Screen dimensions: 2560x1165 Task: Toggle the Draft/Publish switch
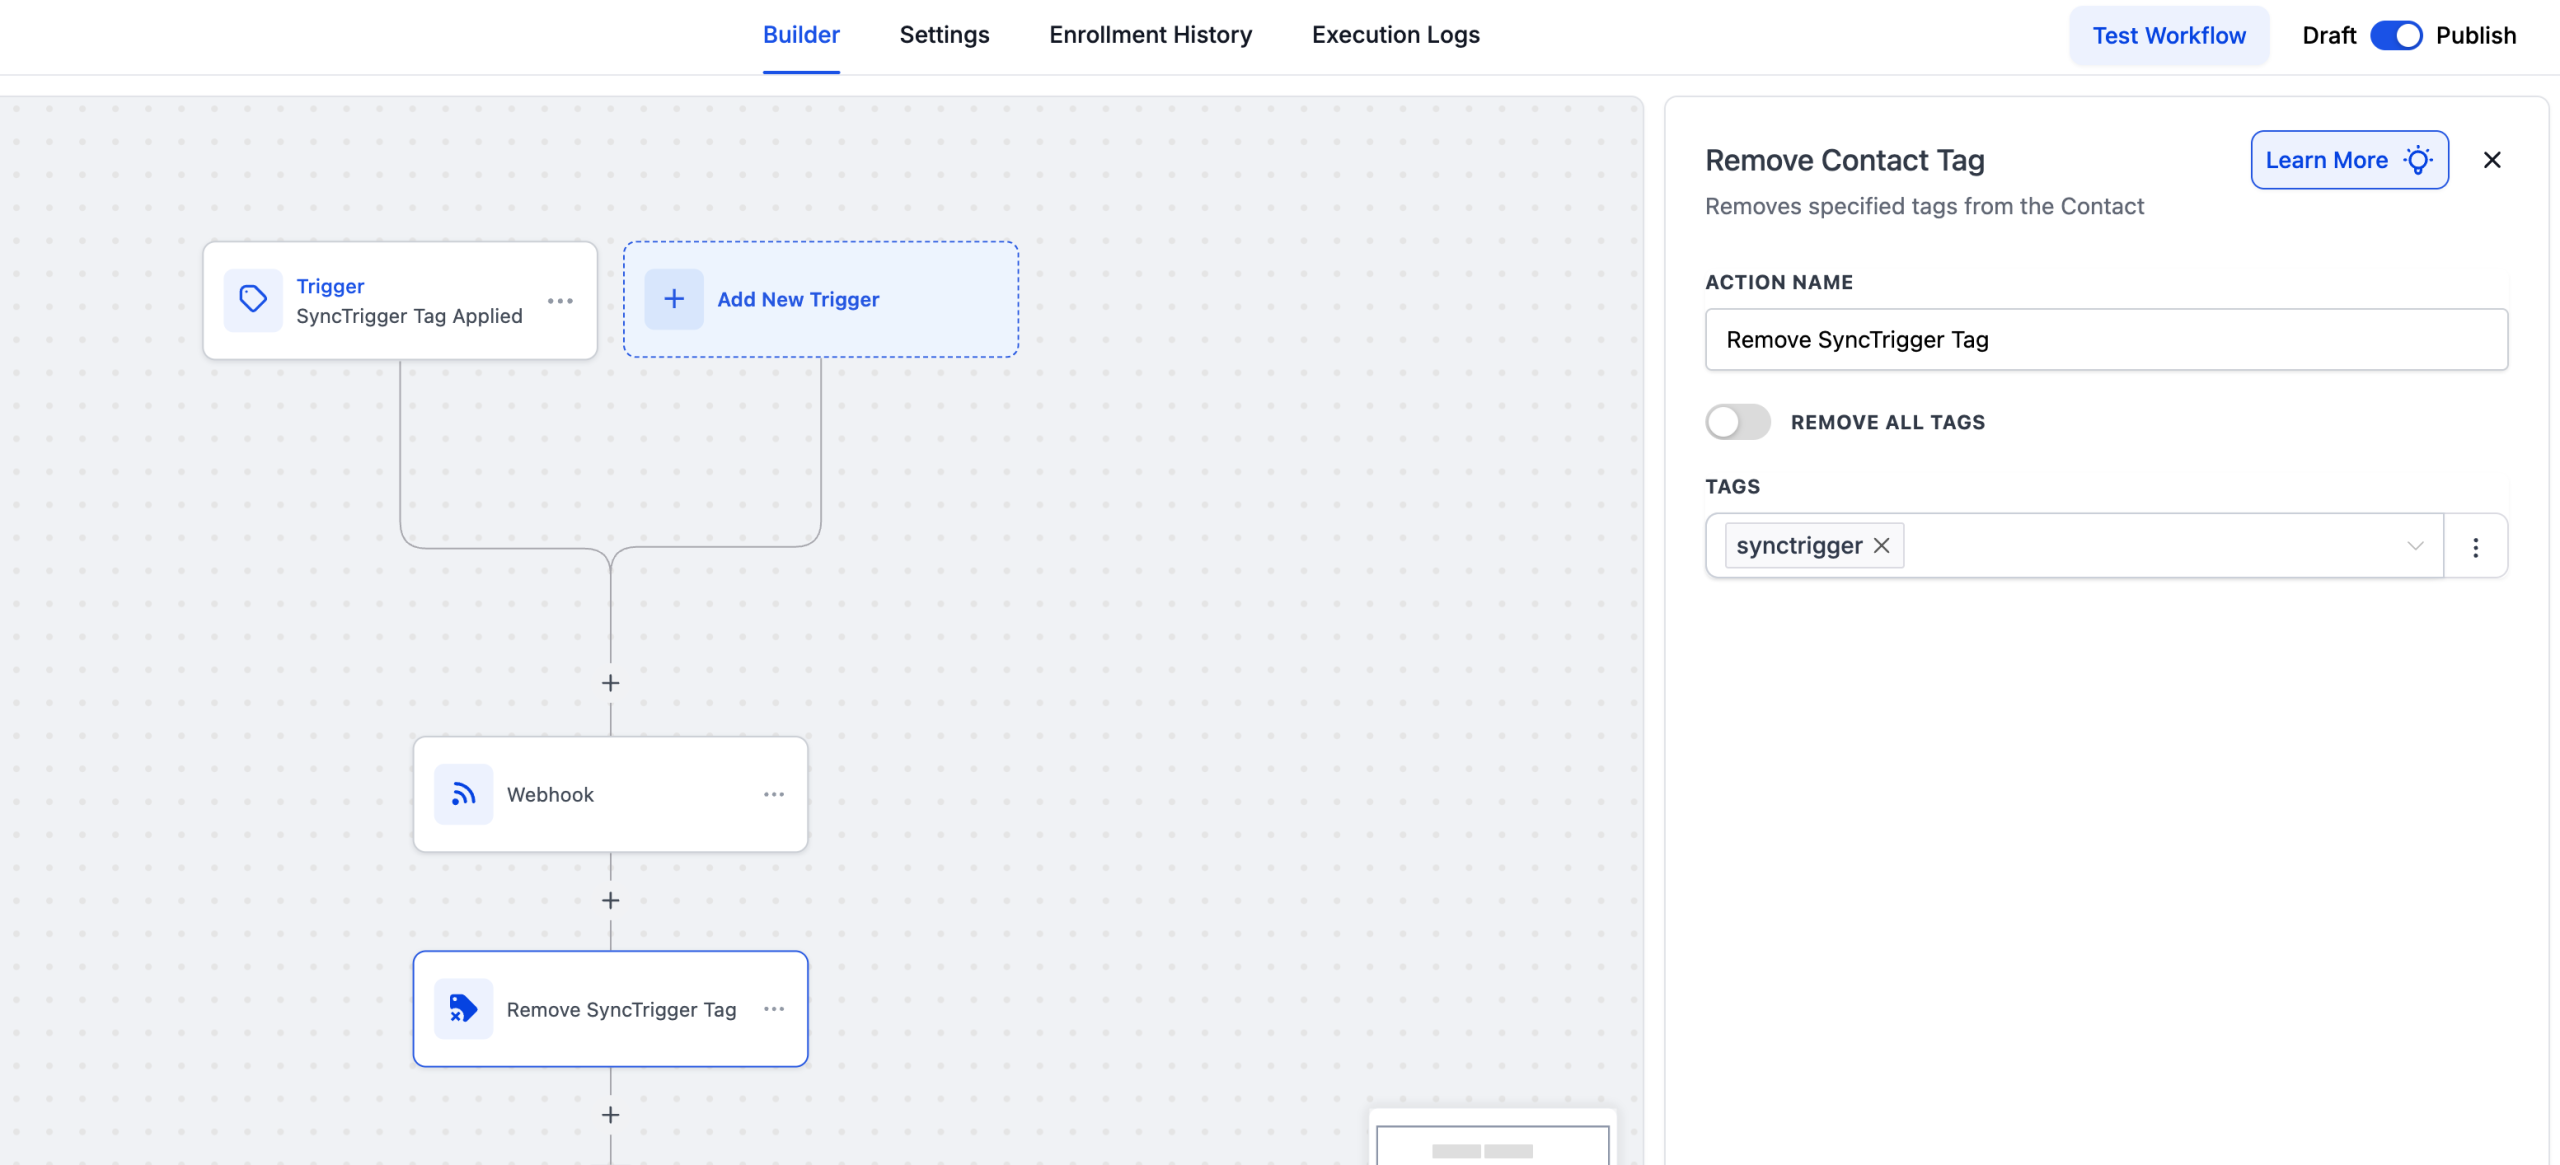pos(2396,35)
